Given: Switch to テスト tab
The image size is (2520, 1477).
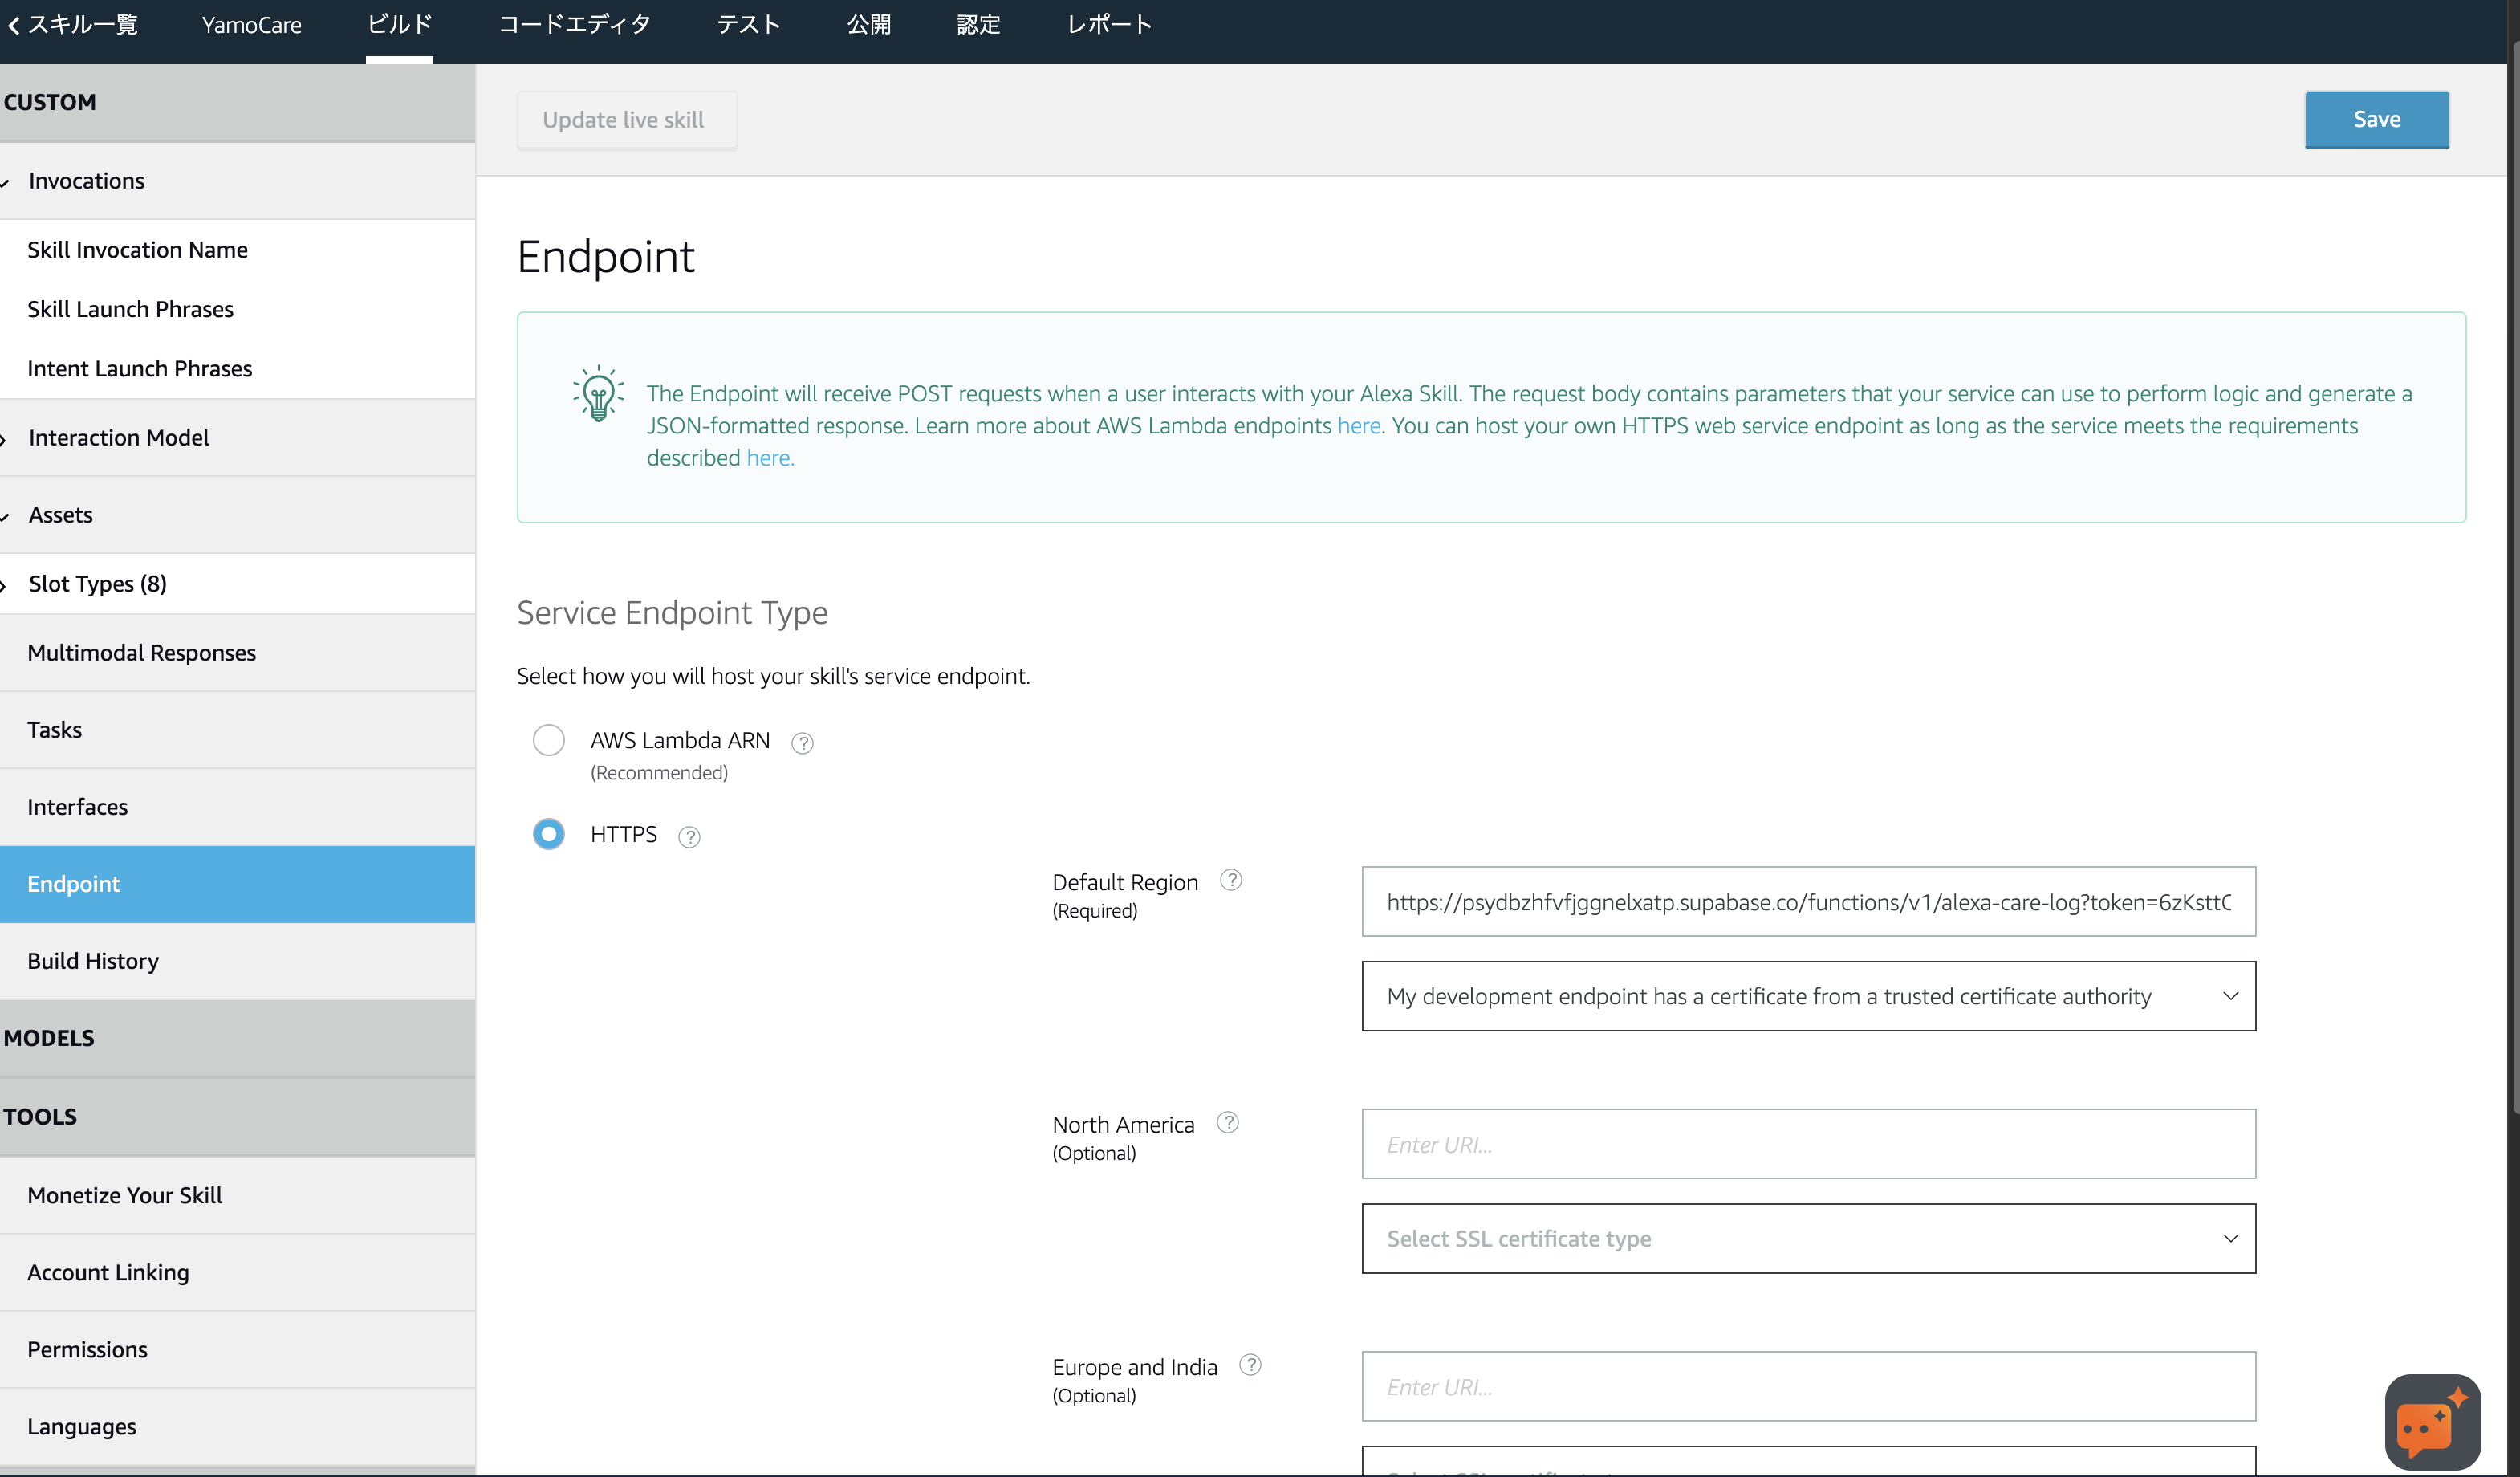Looking at the screenshot, I should 748,24.
